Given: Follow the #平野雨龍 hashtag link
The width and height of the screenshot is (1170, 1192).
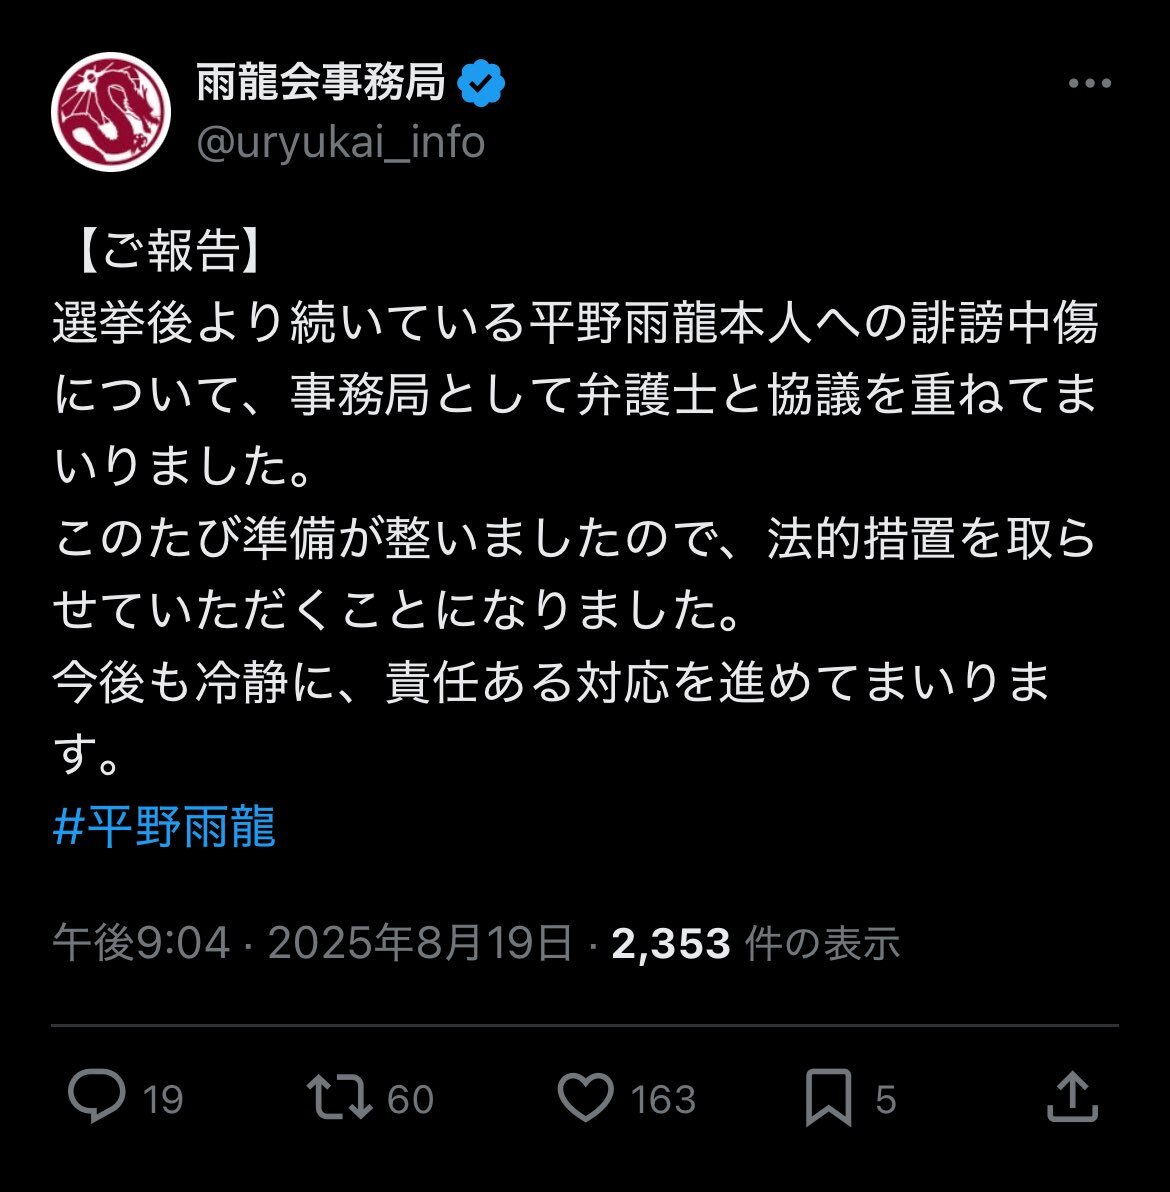Looking at the screenshot, I should tap(164, 826).
